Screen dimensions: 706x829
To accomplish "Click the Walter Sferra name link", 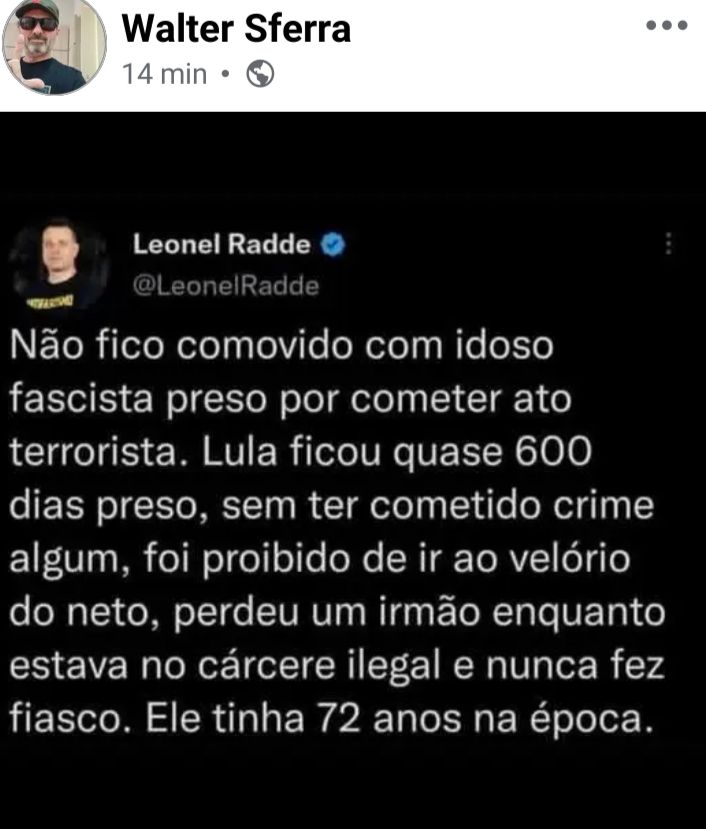I will pyautogui.click(x=236, y=28).
